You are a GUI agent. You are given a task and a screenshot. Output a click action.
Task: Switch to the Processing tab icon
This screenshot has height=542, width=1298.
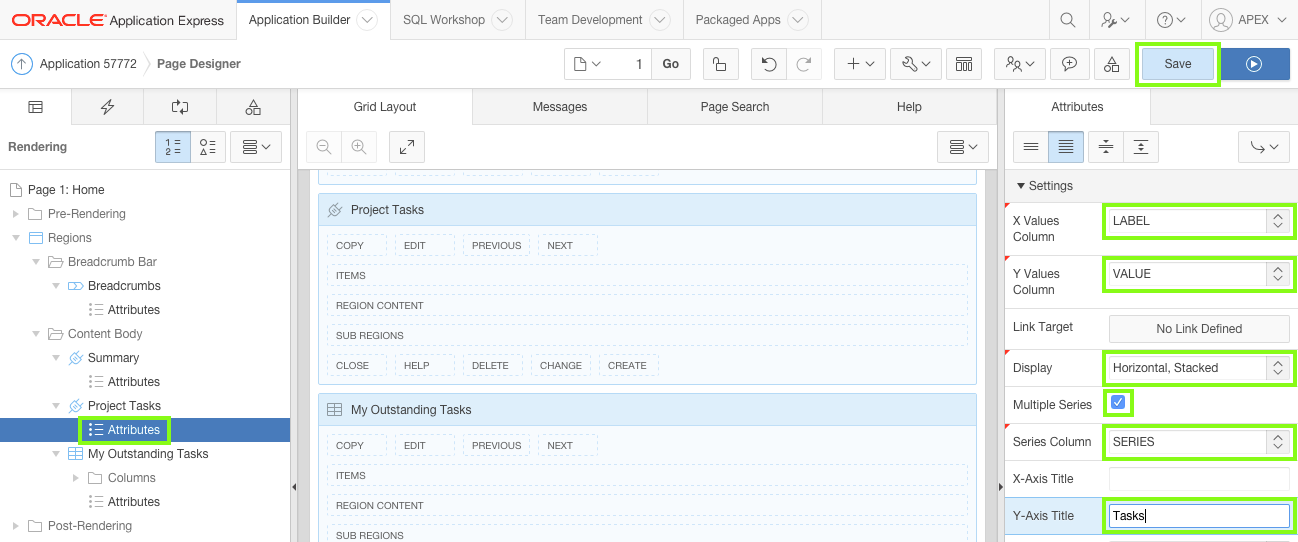coord(180,107)
